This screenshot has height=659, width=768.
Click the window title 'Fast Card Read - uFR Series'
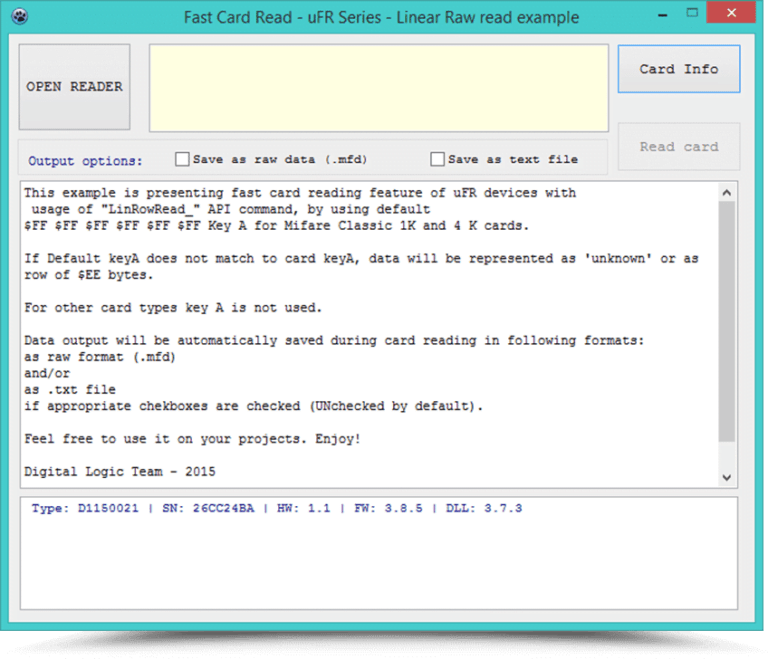click(283, 18)
